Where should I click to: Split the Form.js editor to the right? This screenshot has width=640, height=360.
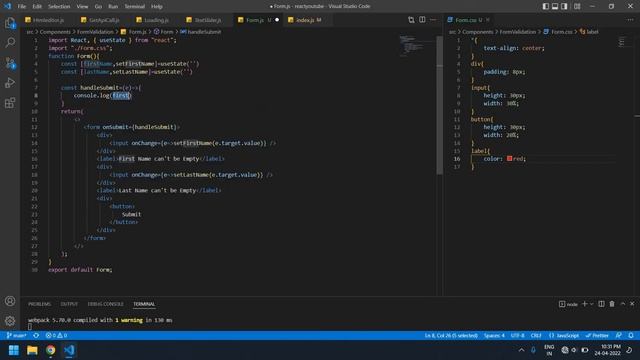click(422, 20)
